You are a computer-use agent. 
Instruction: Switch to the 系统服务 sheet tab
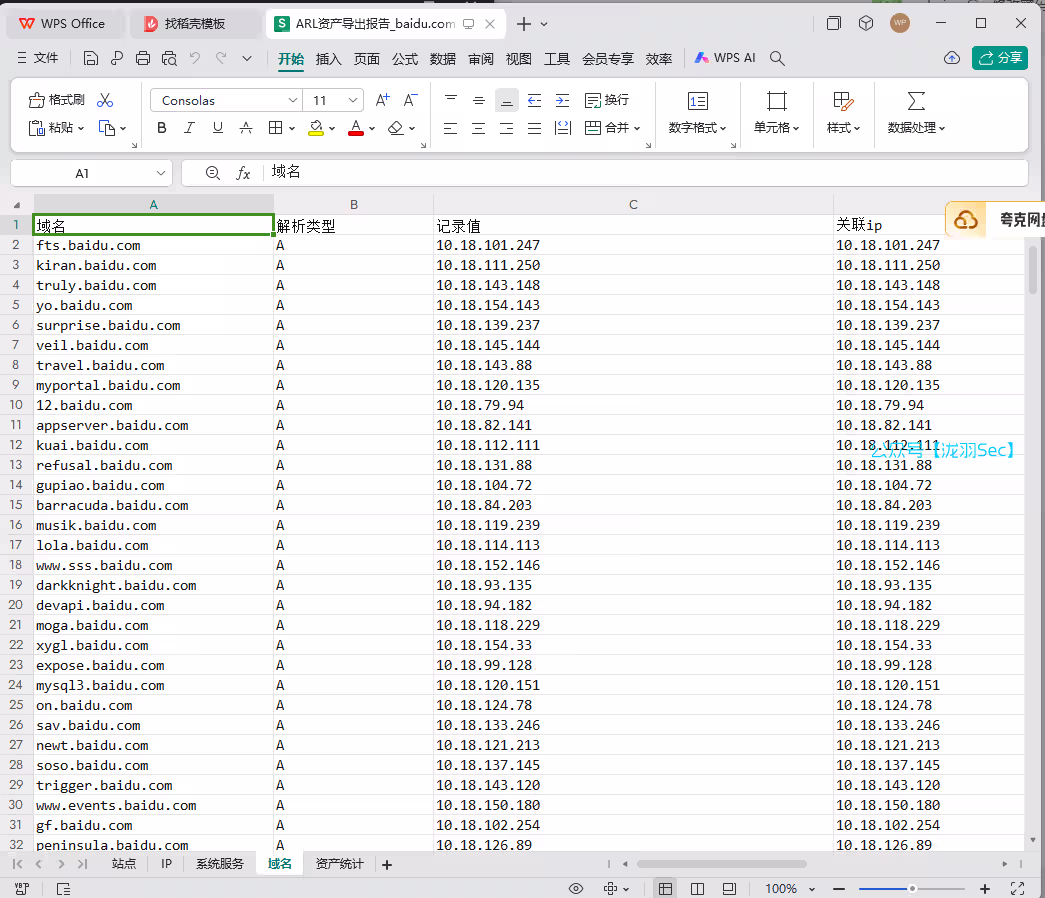point(219,864)
